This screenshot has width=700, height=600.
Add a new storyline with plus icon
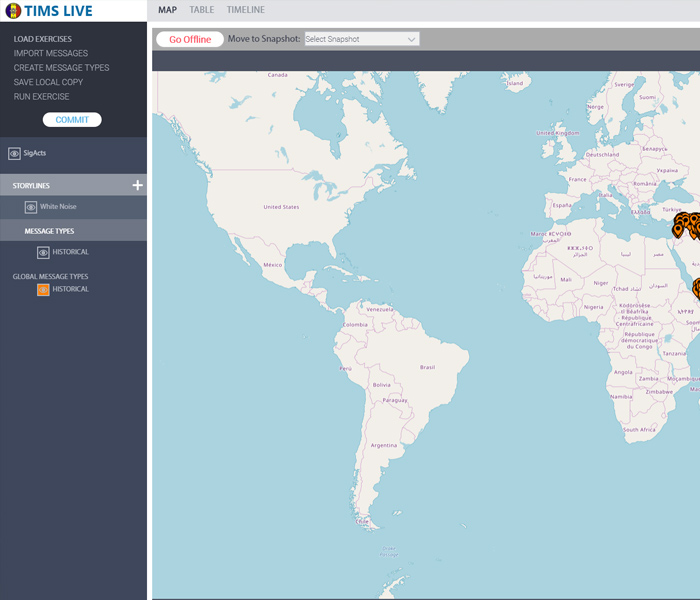[x=137, y=186]
